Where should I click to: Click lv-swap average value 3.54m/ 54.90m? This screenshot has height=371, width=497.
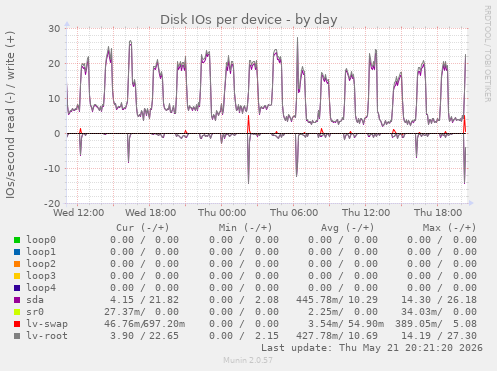click(346, 324)
